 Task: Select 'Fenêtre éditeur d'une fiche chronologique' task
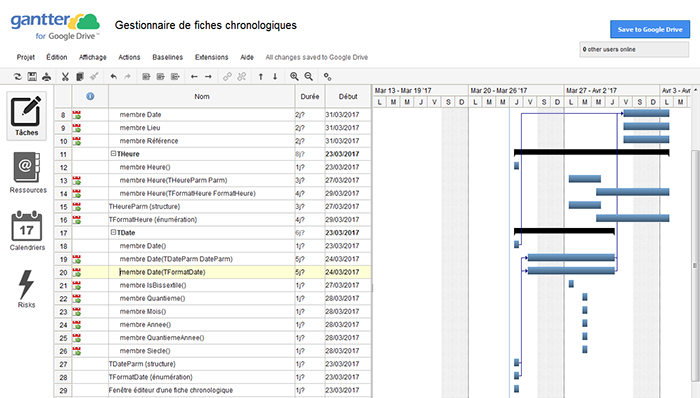click(x=171, y=390)
